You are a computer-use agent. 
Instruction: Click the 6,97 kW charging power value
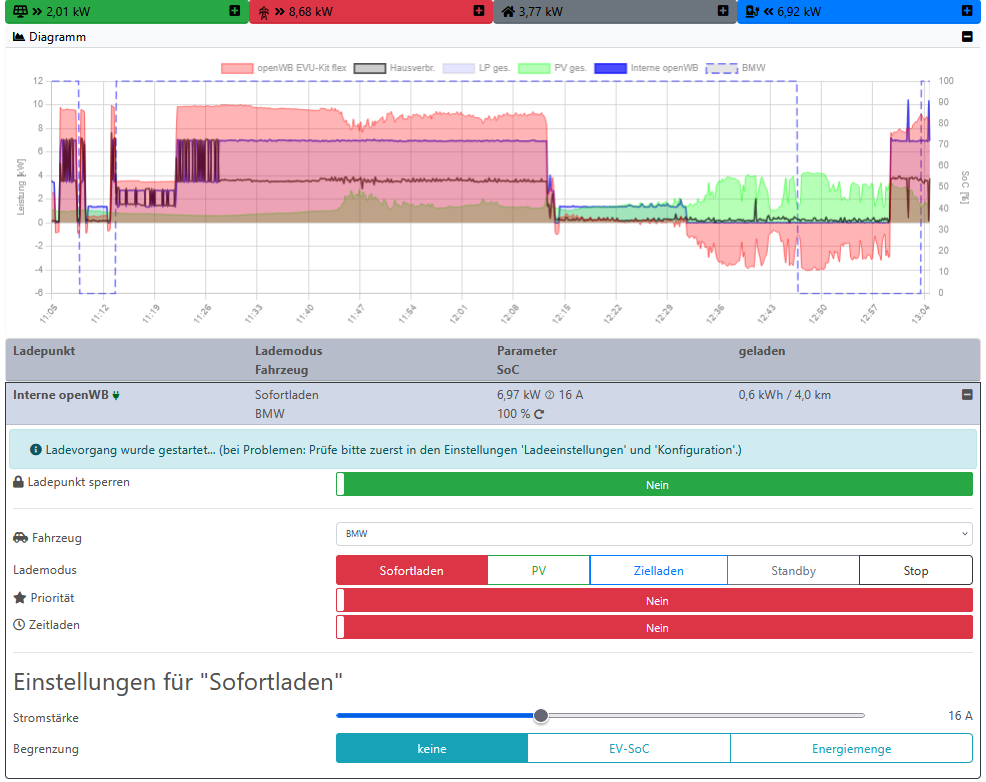click(x=519, y=395)
